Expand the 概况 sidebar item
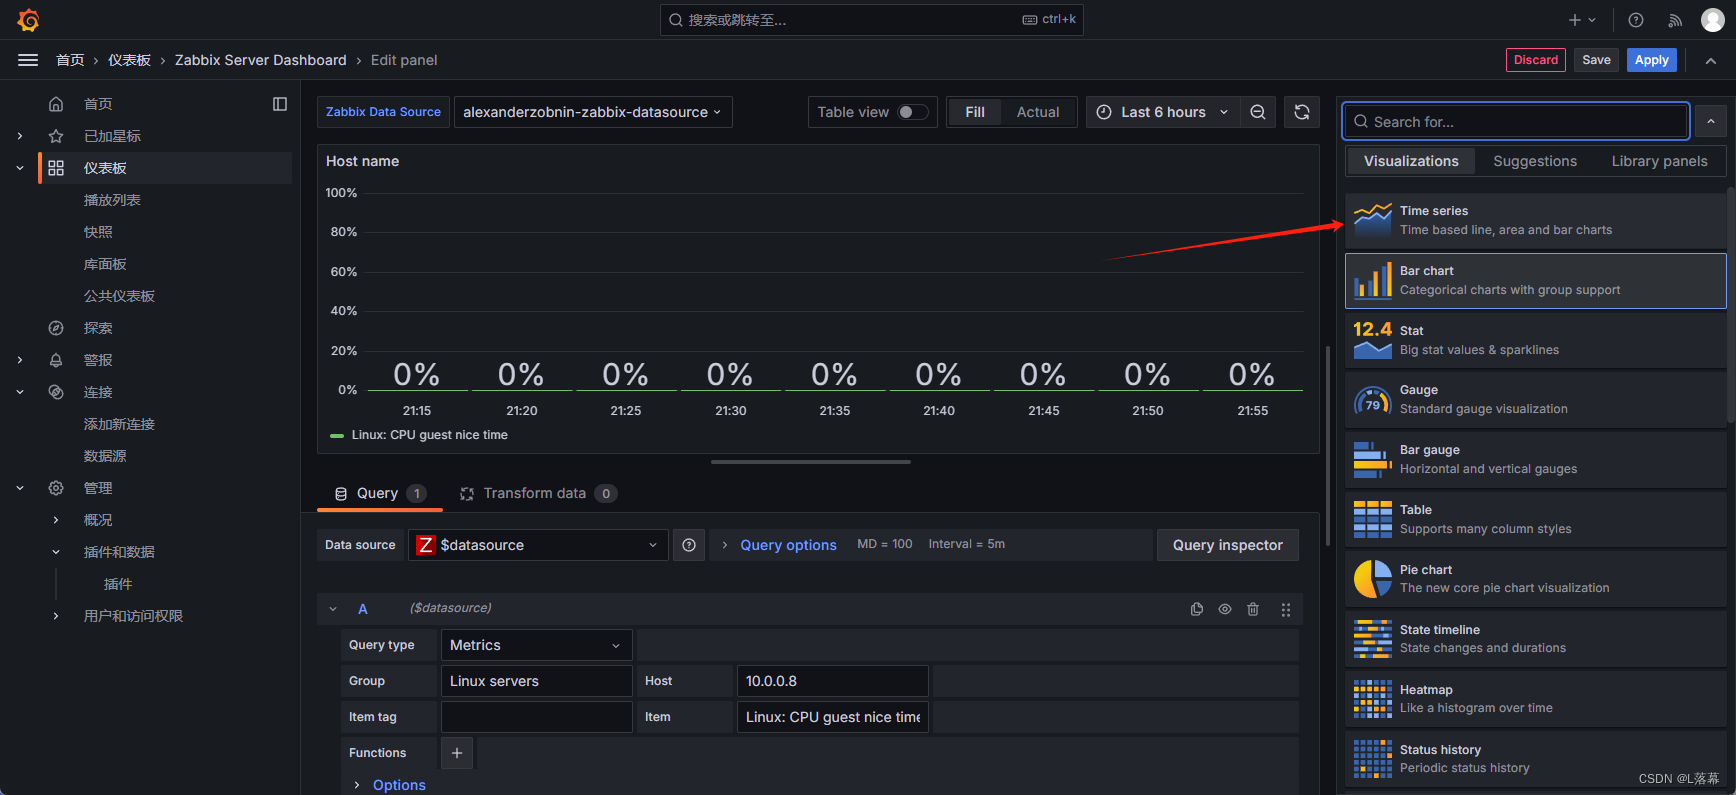 pos(56,520)
